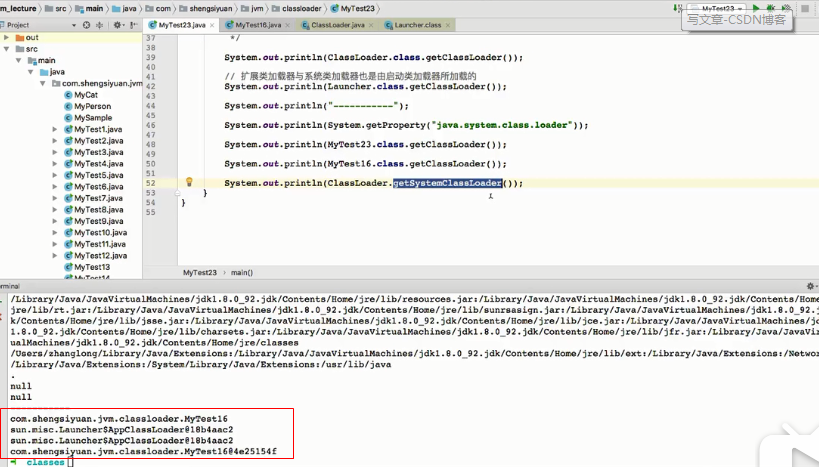Close the MyTest23.java tab
819x467 pixels.
coord(212,25)
